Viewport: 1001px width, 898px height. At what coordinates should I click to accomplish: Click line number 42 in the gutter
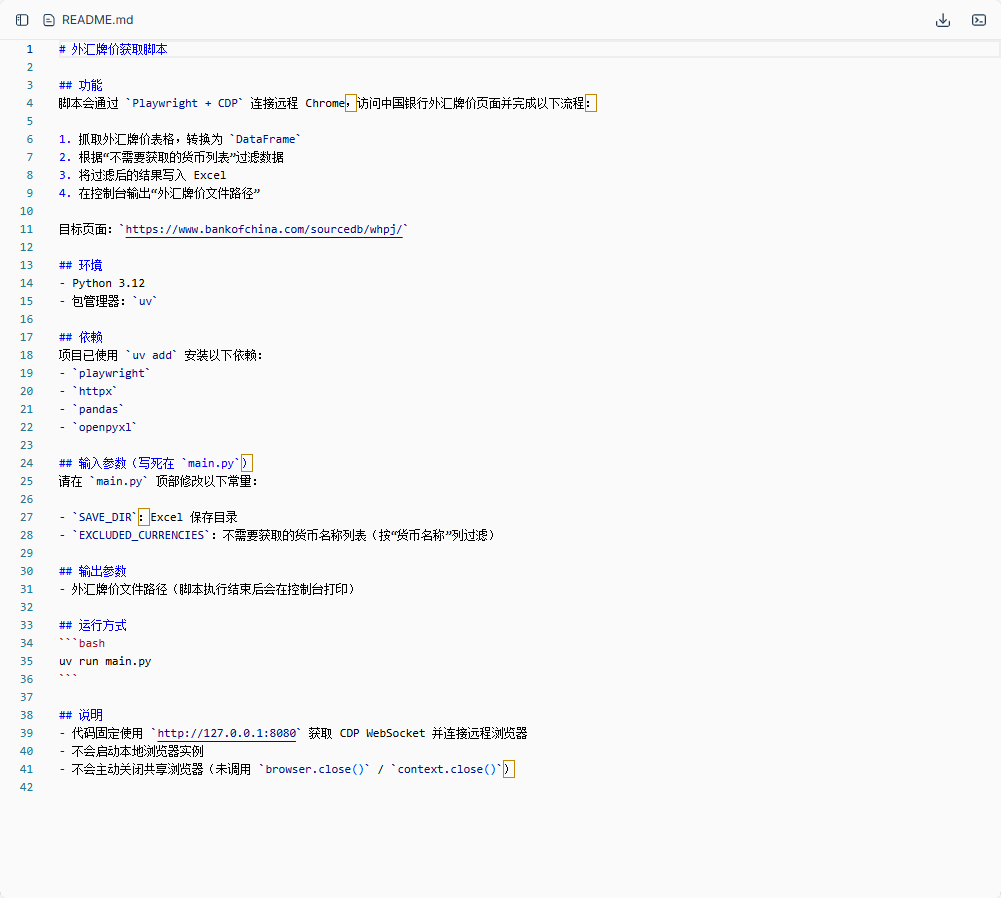[x=27, y=788]
